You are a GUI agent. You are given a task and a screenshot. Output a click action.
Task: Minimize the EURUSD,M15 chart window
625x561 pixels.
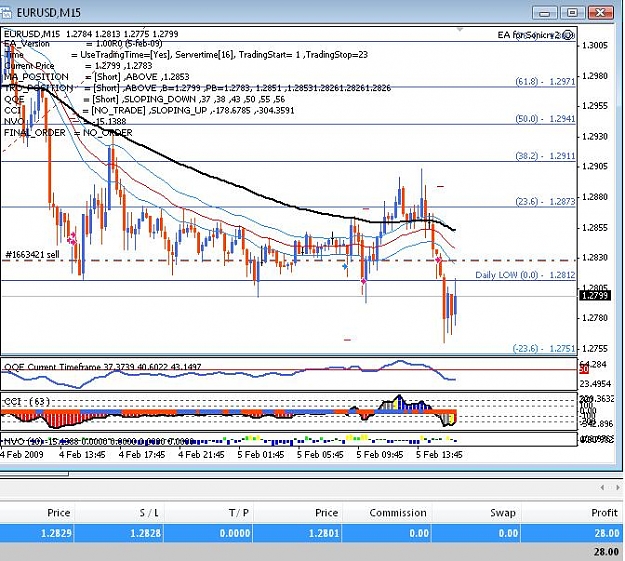click(x=544, y=13)
